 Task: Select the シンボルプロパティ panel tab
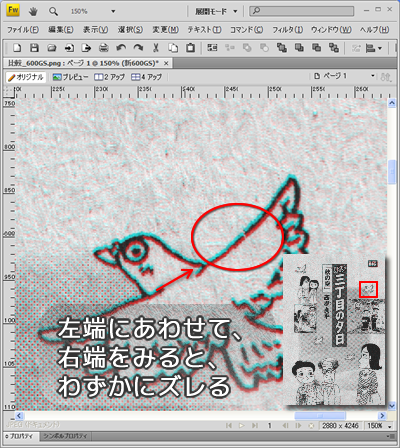pos(65,436)
